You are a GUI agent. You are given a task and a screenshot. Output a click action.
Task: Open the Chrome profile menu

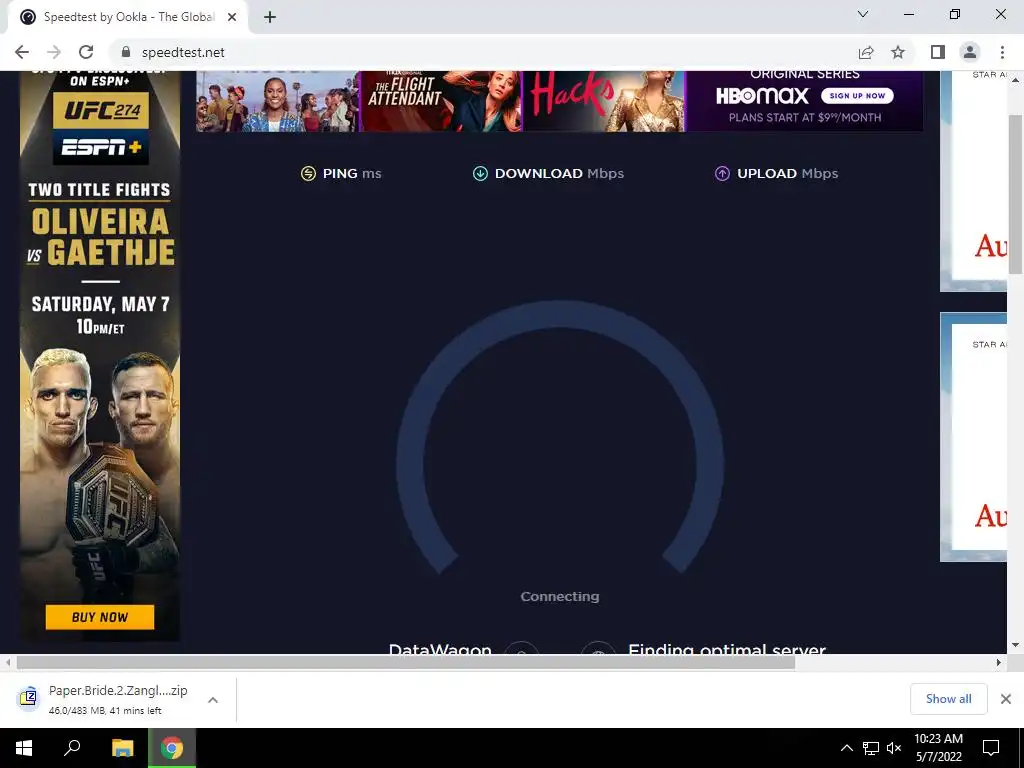click(x=970, y=52)
